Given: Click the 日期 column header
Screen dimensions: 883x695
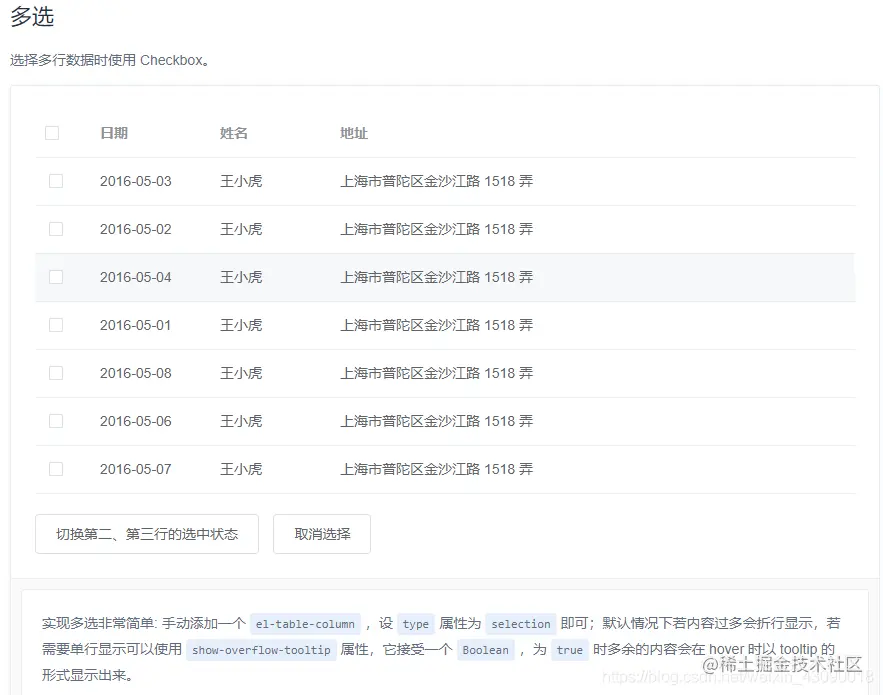Looking at the screenshot, I should (x=114, y=132).
